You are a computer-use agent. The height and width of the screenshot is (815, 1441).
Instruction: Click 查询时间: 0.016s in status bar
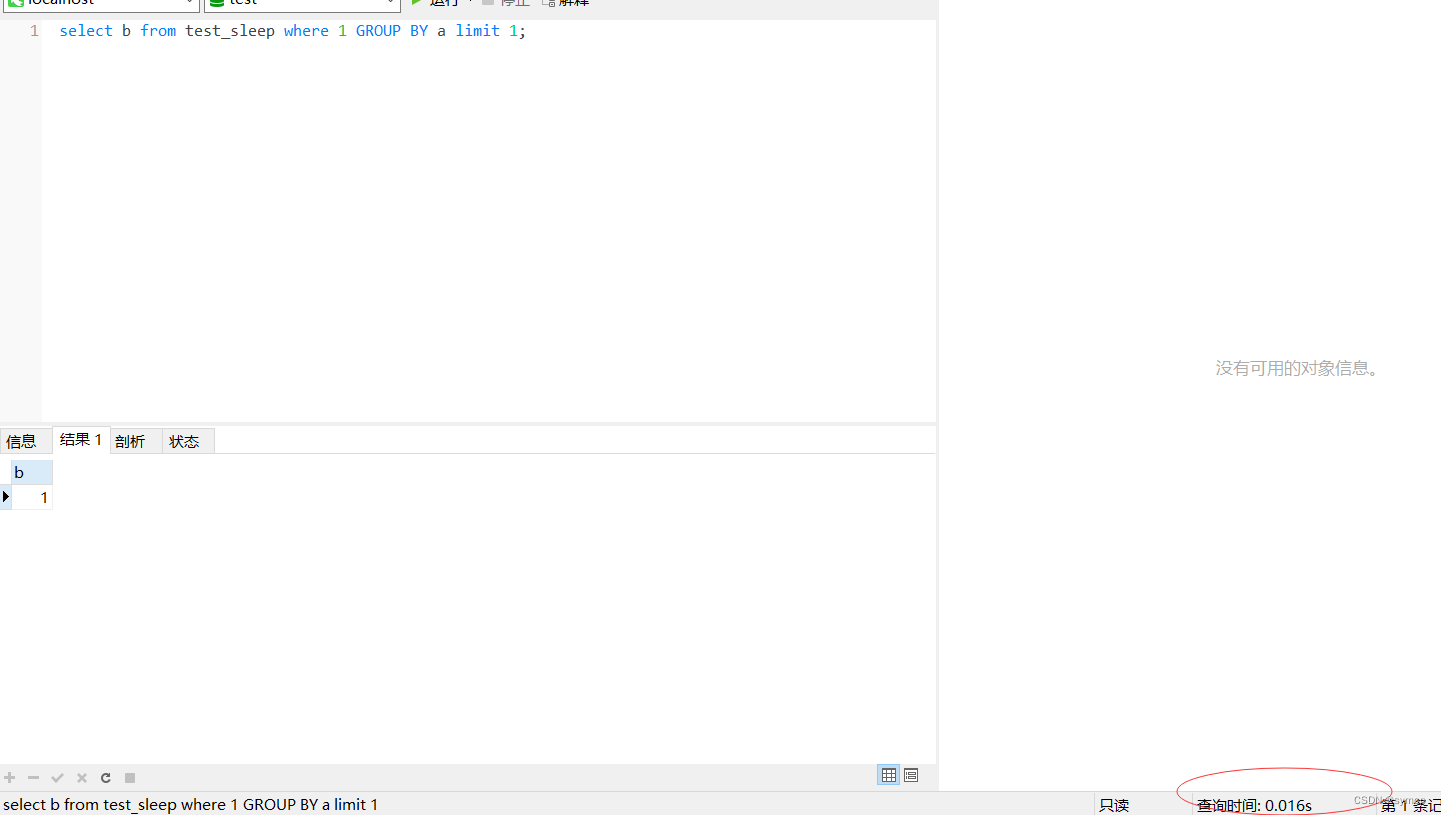click(x=1254, y=805)
